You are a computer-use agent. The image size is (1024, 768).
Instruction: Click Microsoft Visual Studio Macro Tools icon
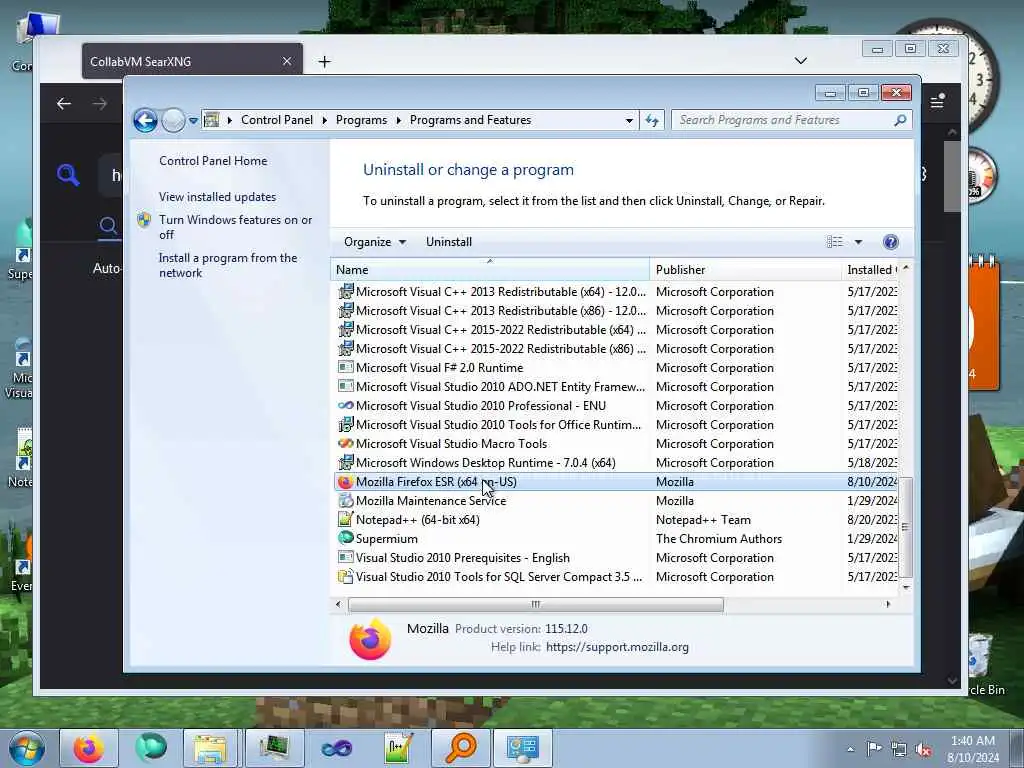345,443
